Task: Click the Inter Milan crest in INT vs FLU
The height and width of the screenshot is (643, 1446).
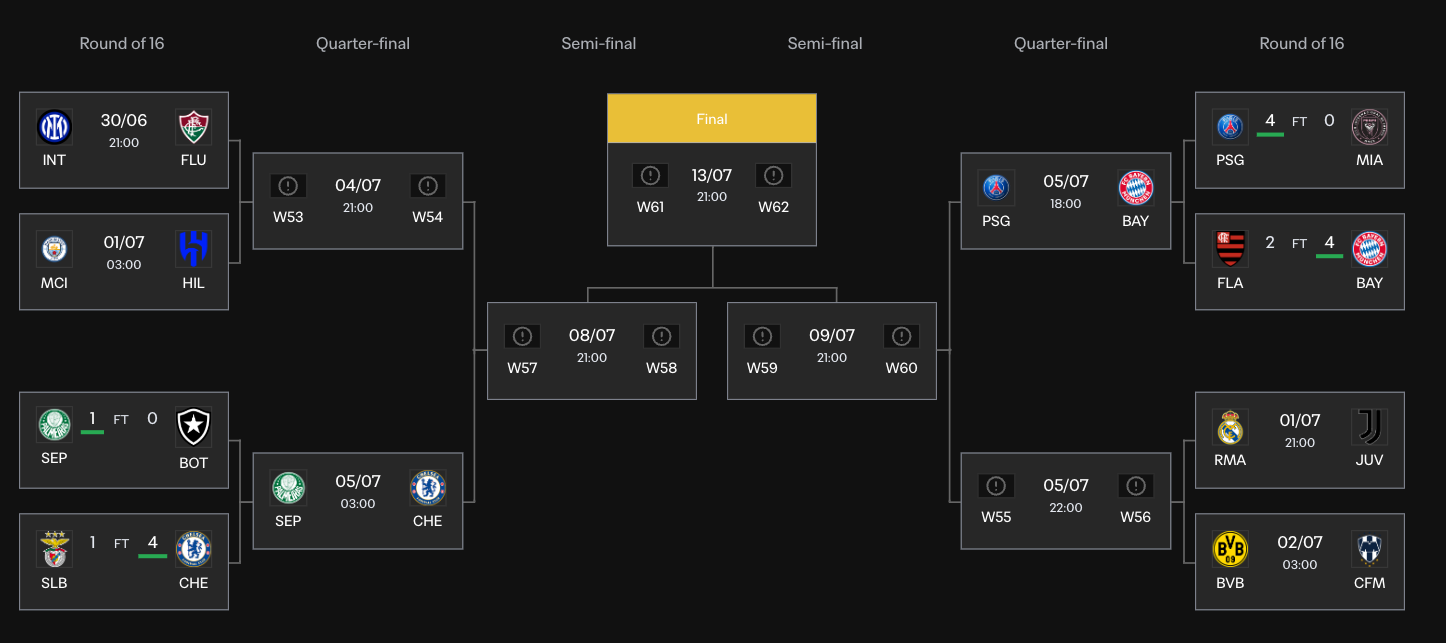Action: [54, 127]
